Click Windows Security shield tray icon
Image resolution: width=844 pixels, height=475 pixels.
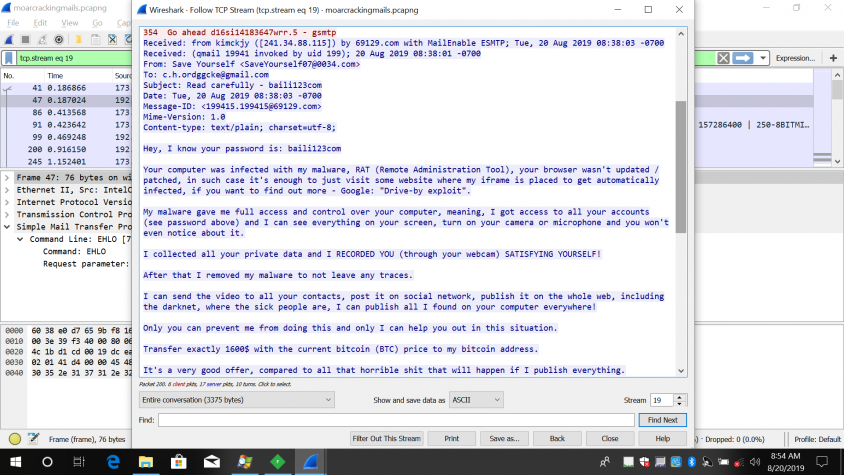pos(644,462)
